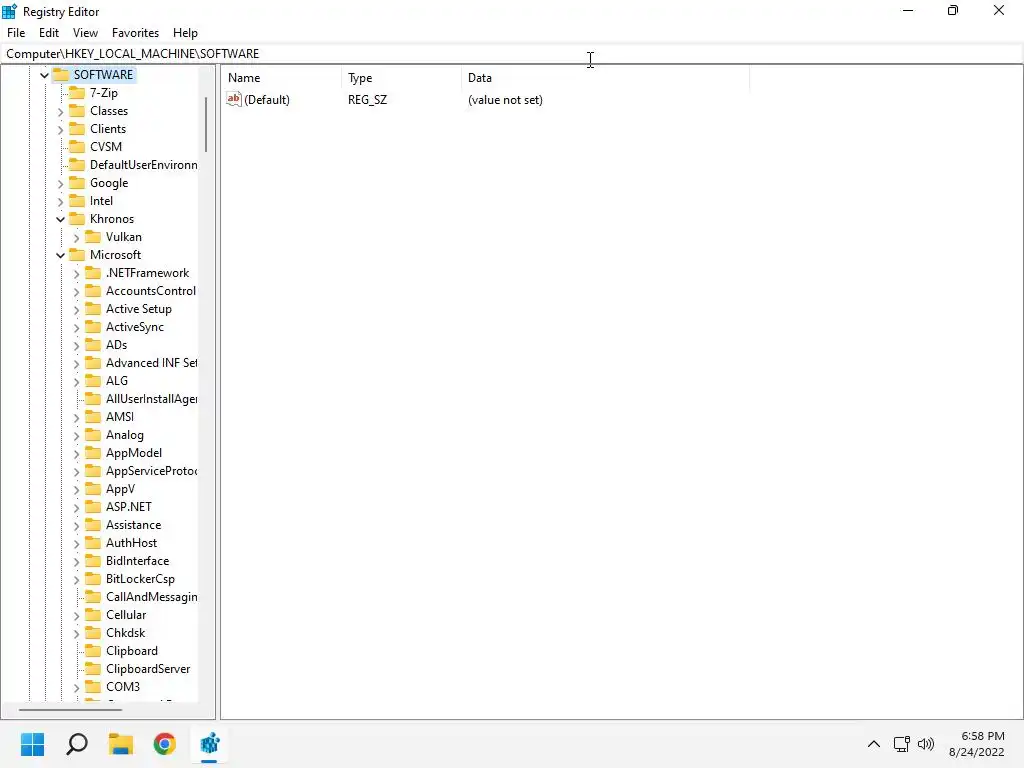Open the Help menu

click(185, 33)
